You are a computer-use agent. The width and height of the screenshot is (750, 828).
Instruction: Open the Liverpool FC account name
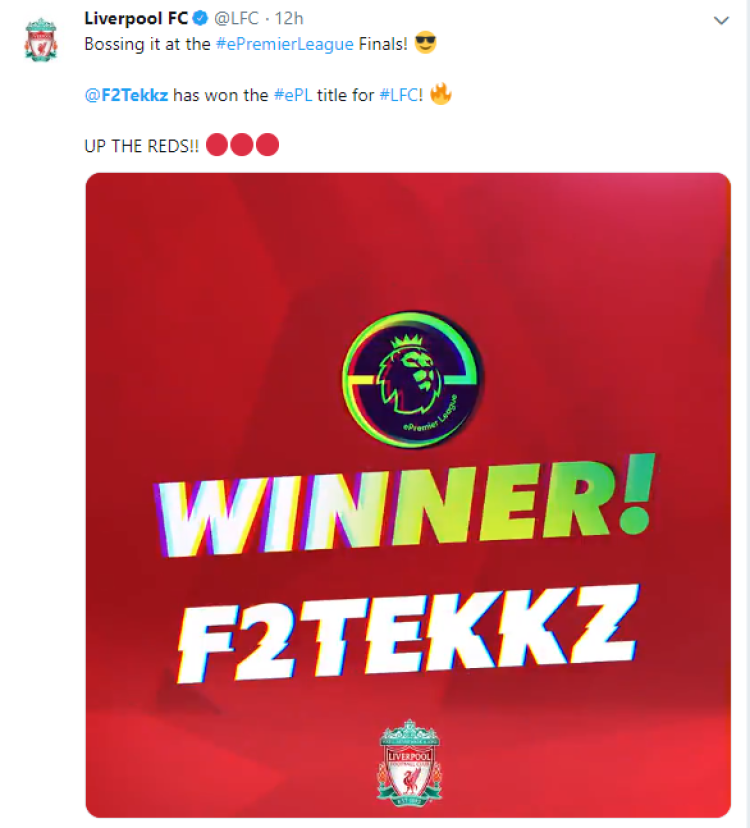tap(136, 18)
